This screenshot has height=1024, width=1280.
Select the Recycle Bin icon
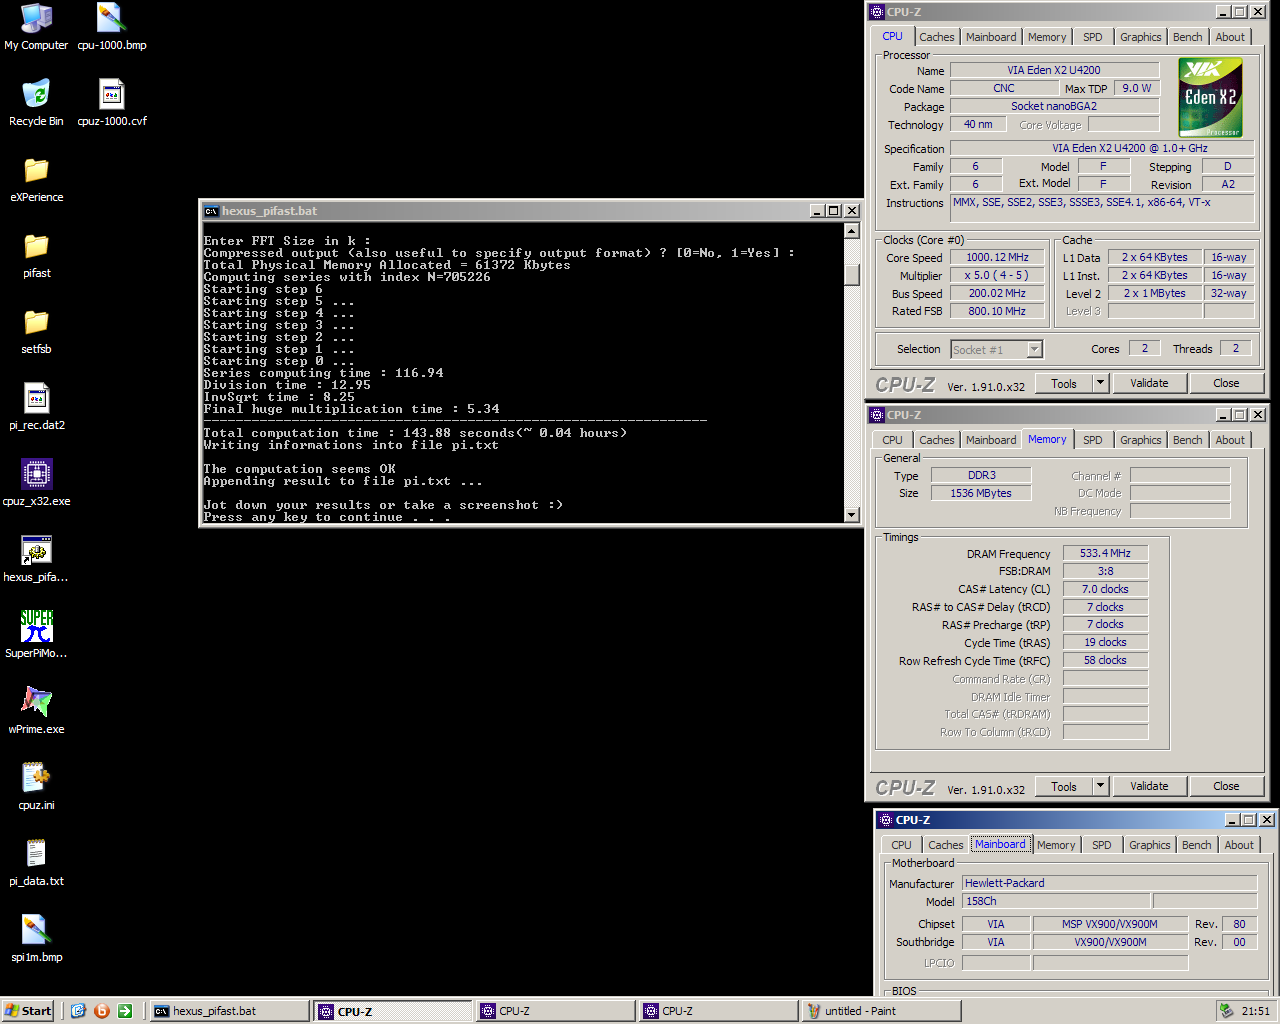pyautogui.click(x=36, y=103)
